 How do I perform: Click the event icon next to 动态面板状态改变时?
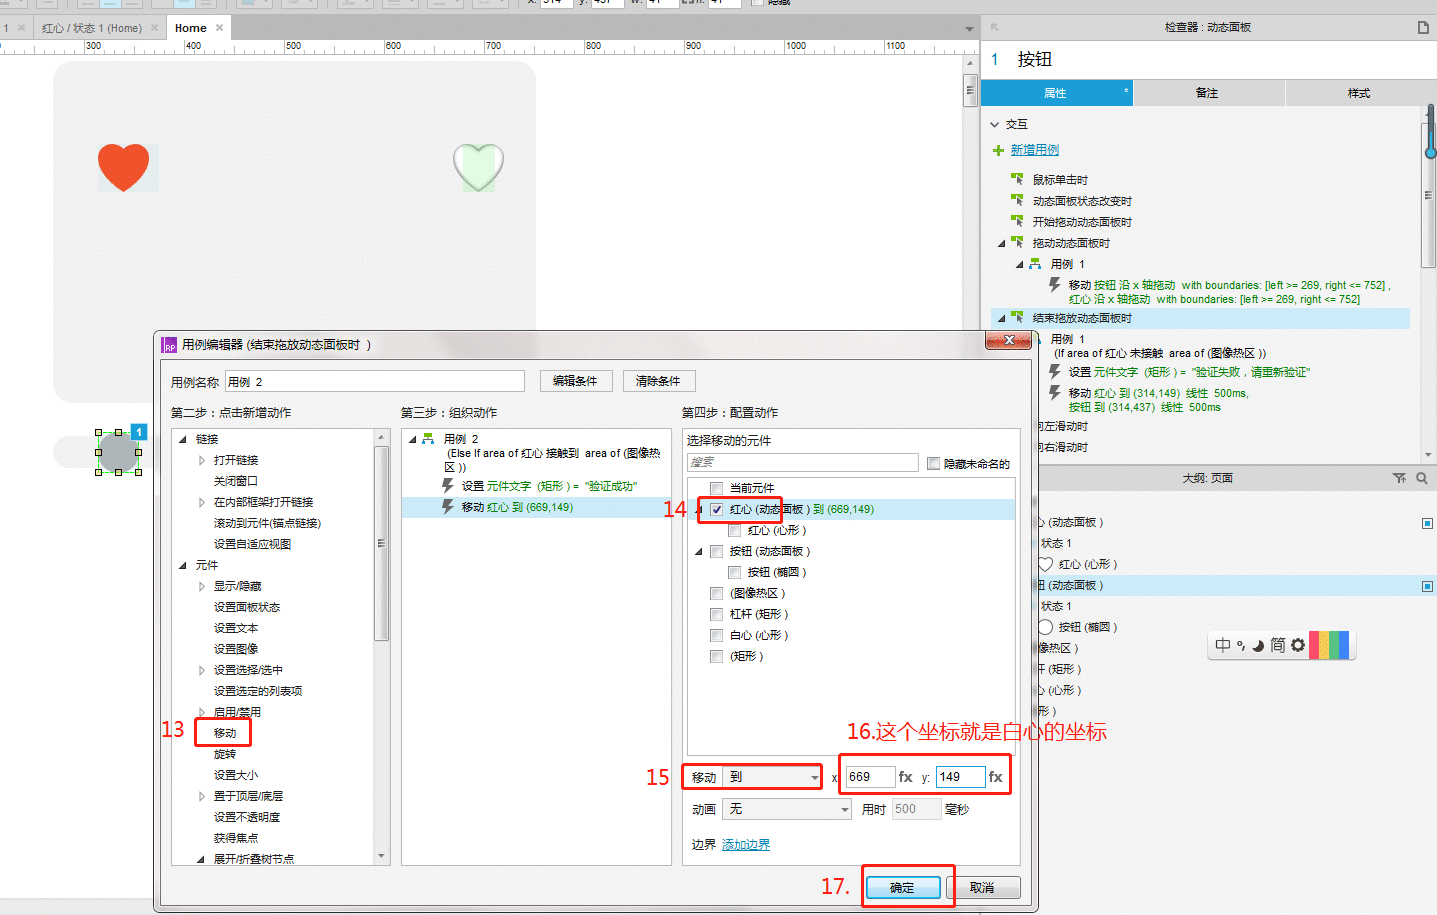click(x=1017, y=200)
